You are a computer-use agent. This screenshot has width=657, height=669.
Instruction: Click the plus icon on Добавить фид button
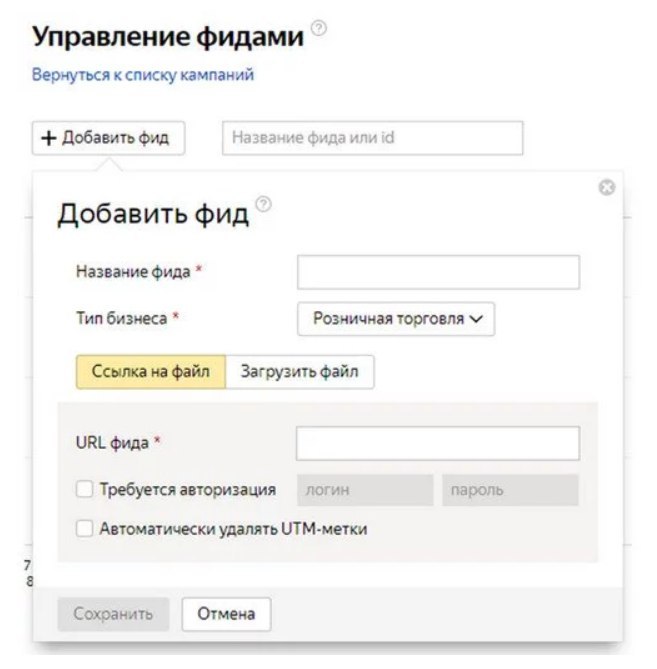click(48, 138)
